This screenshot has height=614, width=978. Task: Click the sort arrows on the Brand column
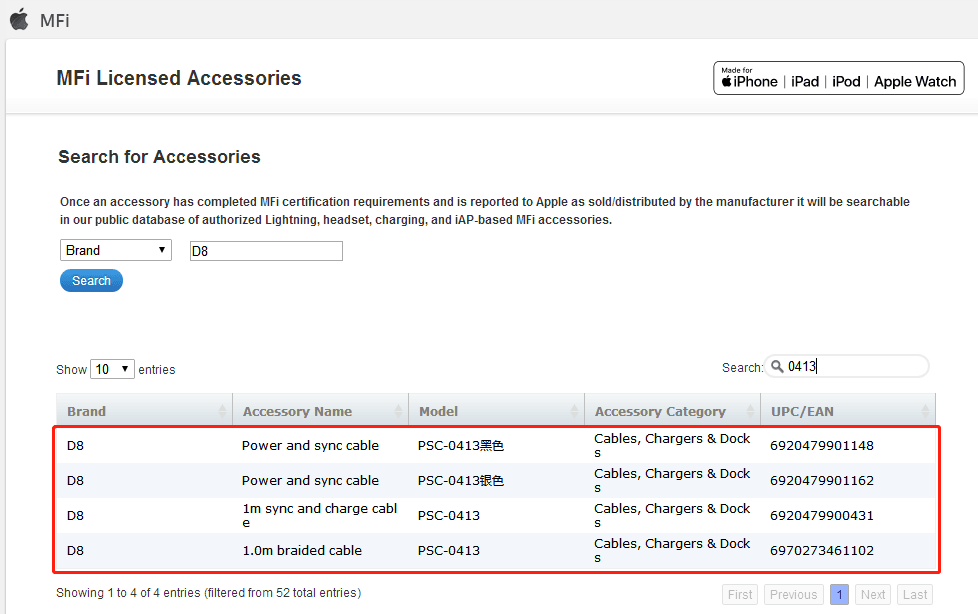tap(224, 410)
